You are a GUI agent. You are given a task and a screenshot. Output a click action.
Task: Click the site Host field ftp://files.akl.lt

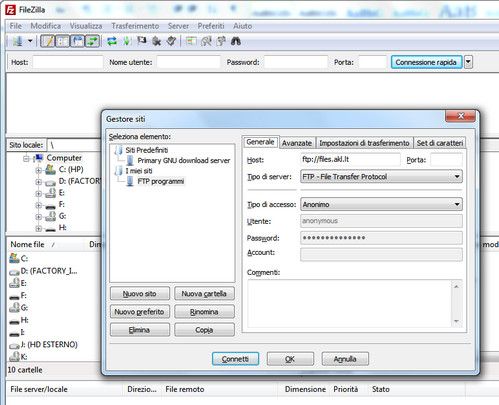350,160
